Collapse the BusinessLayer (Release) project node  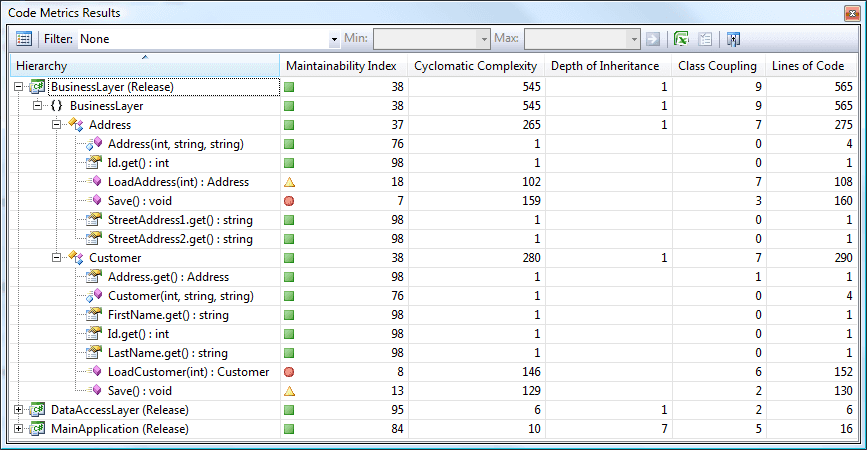tap(19, 87)
